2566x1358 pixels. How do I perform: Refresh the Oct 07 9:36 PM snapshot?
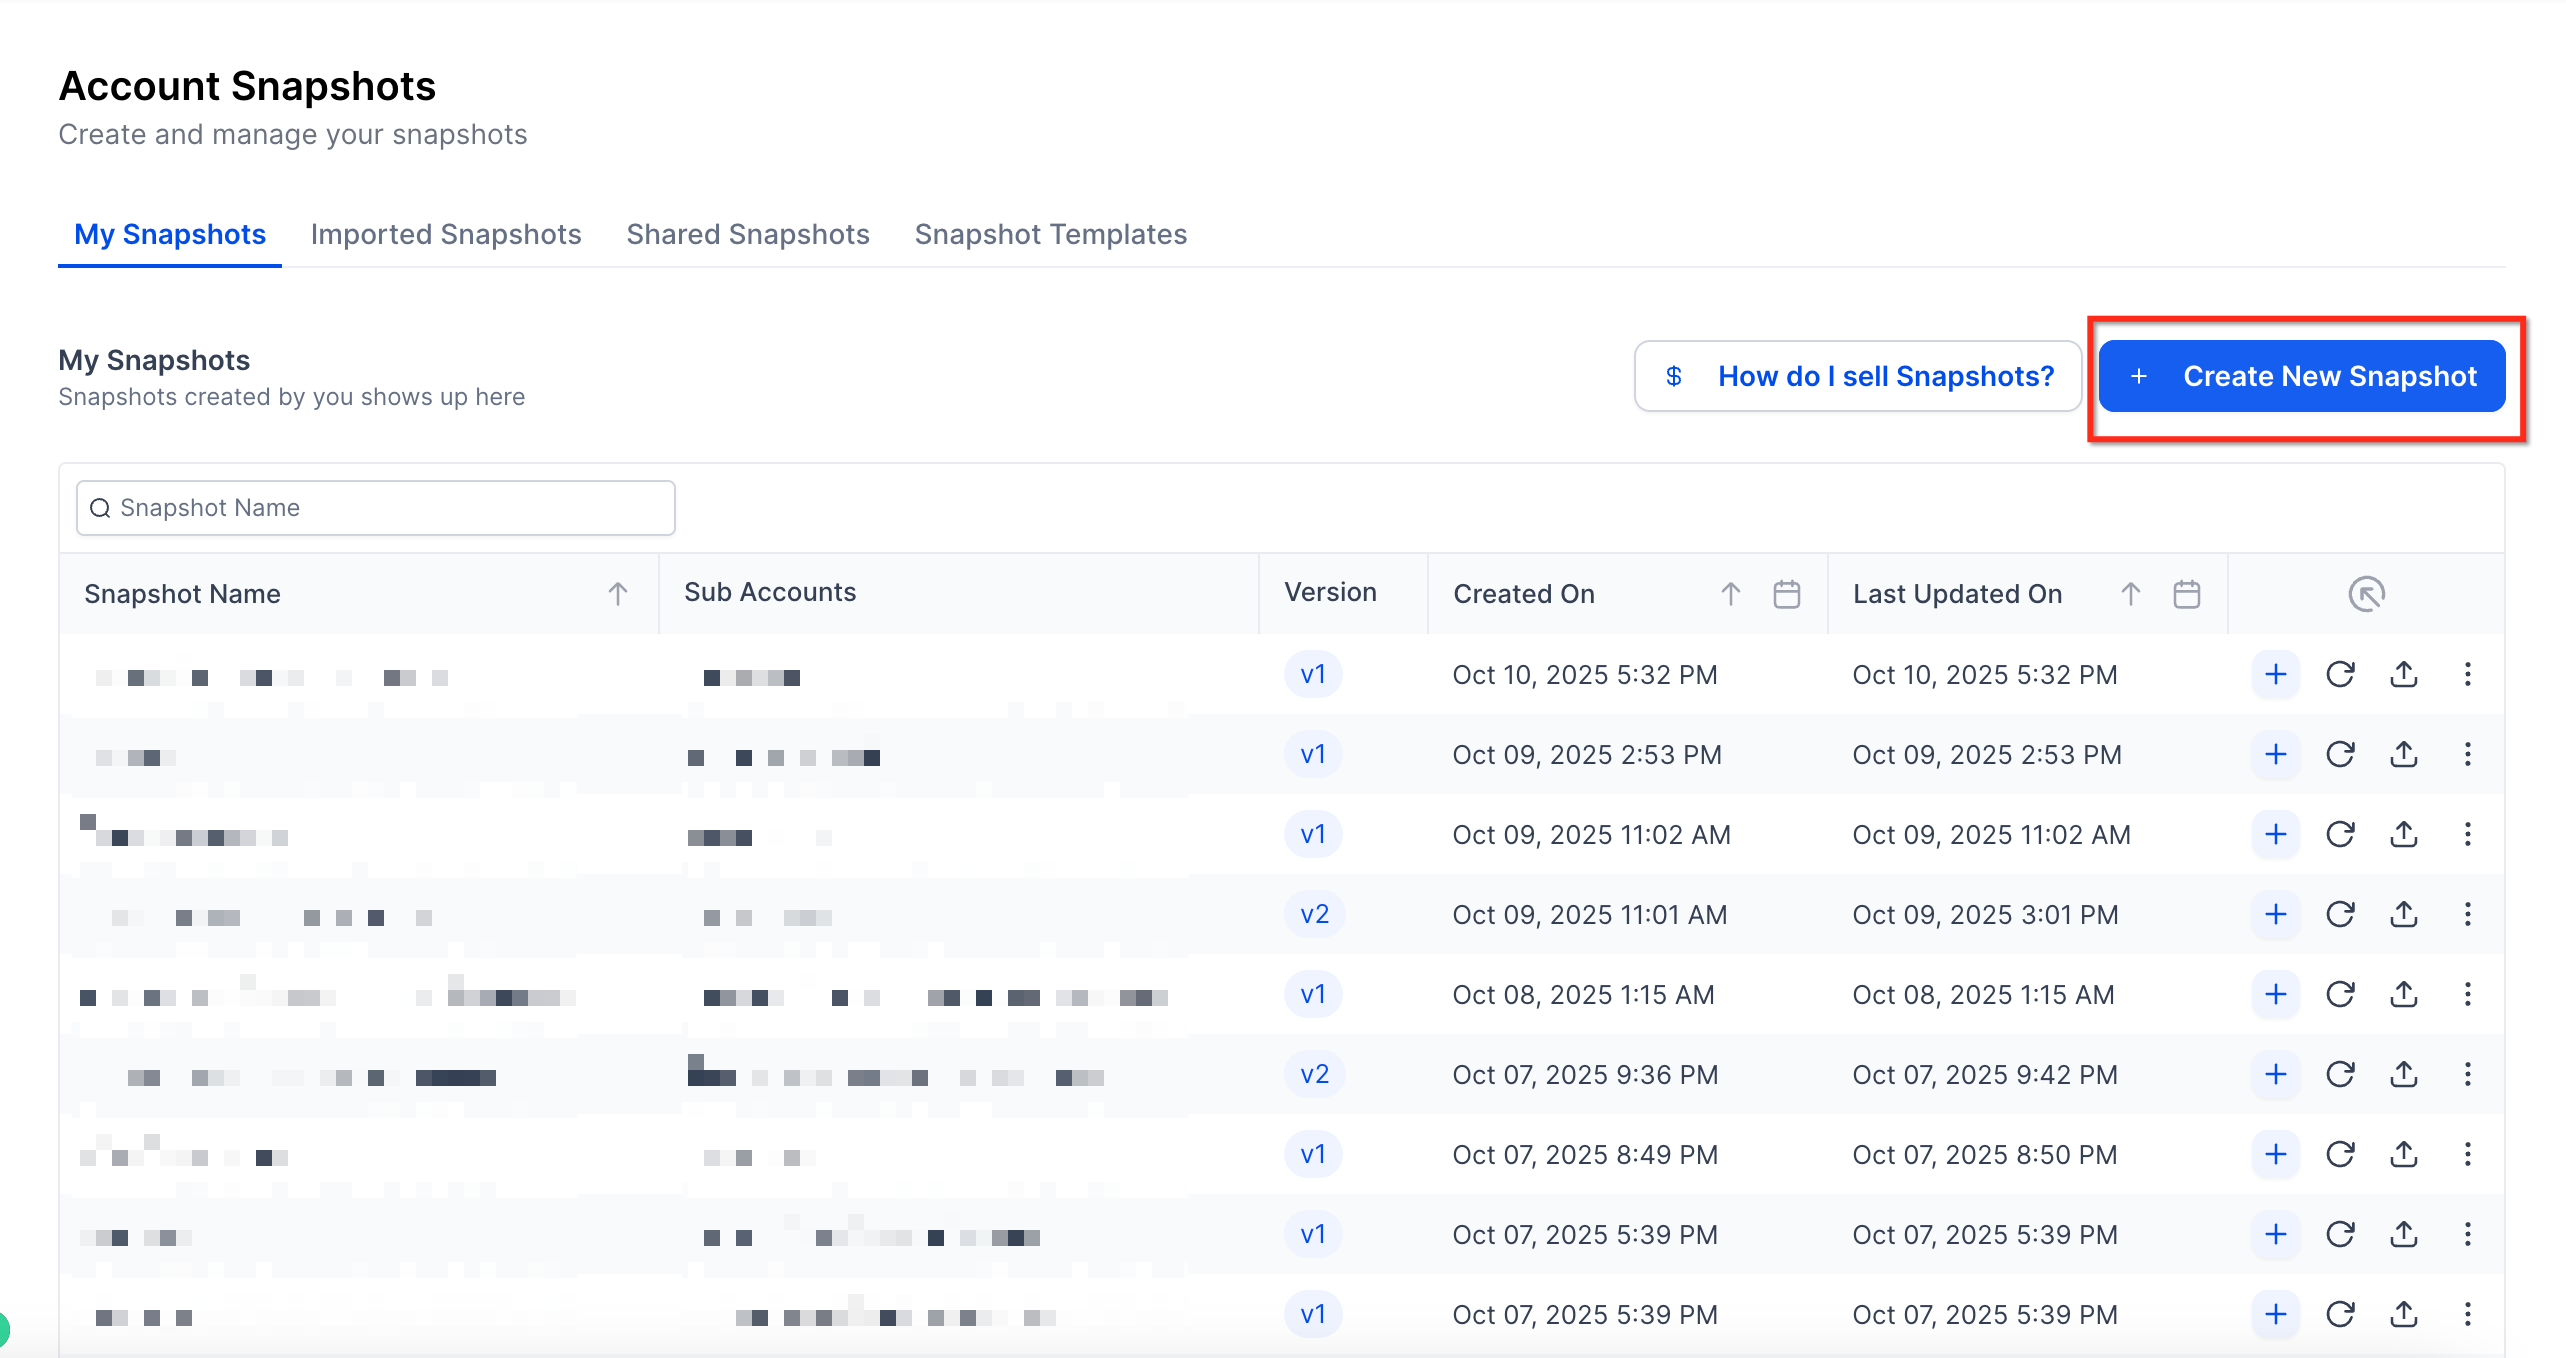(x=2340, y=1075)
